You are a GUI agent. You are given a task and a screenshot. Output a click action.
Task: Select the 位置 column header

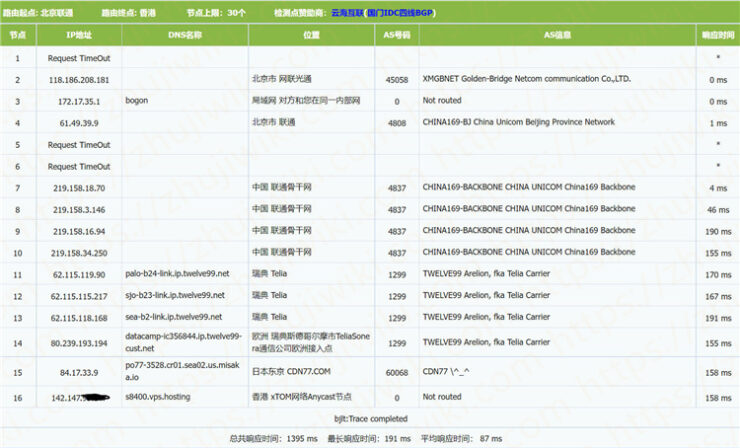coord(311,35)
